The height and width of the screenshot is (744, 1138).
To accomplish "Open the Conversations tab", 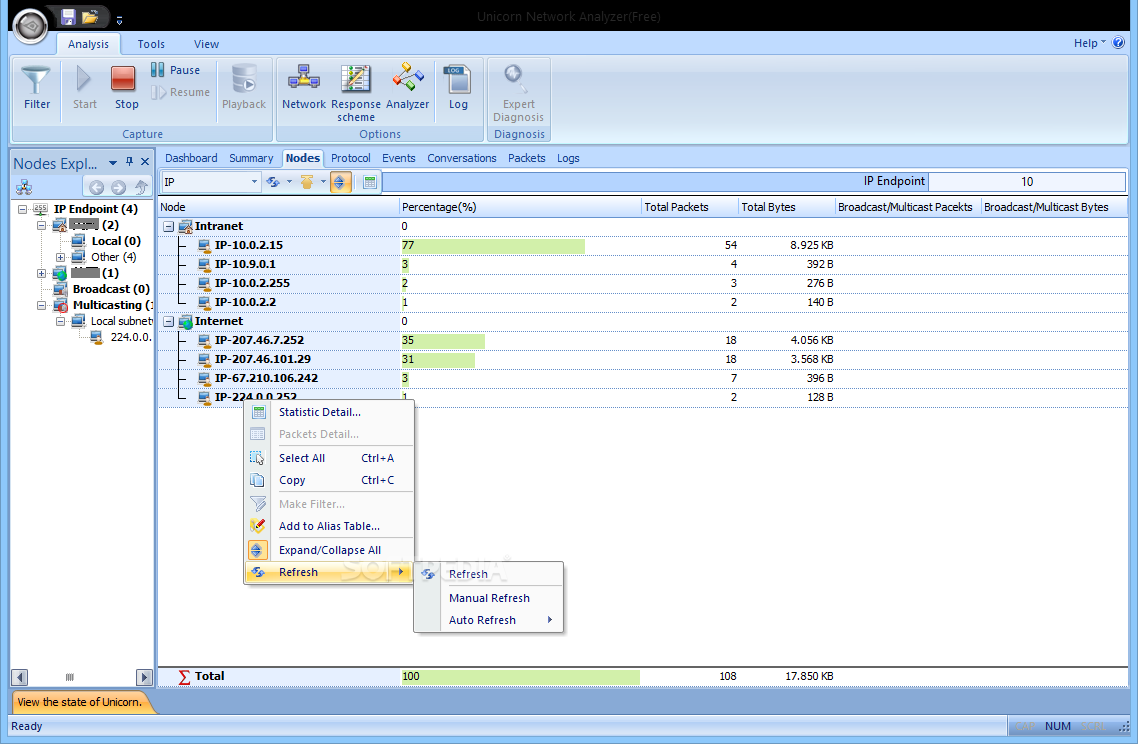I will tap(462, 158).
